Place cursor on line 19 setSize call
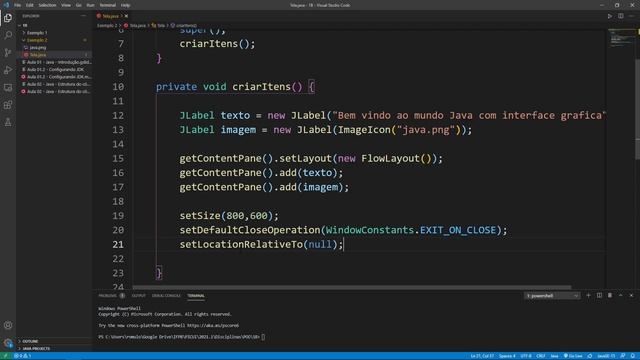Viewport: 640px width, 360px height. click(x=229, y=216)
